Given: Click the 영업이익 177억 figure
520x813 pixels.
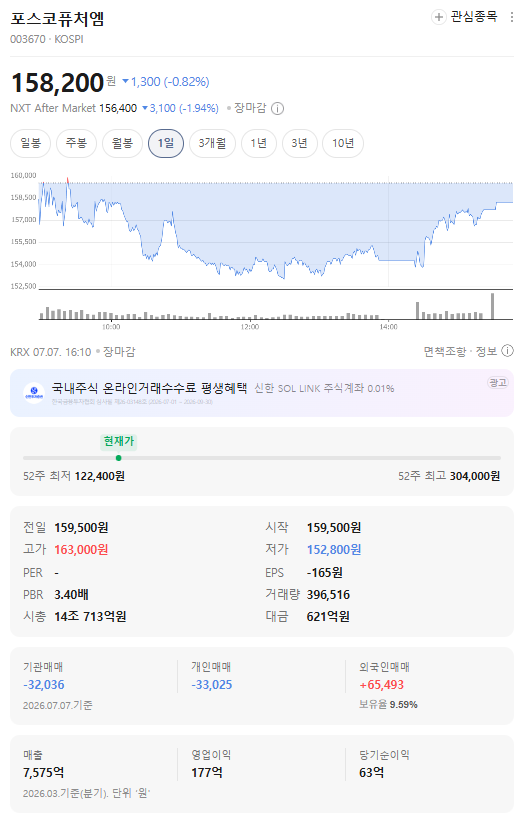Looking at the screenshot, I should tap(207, 773).
